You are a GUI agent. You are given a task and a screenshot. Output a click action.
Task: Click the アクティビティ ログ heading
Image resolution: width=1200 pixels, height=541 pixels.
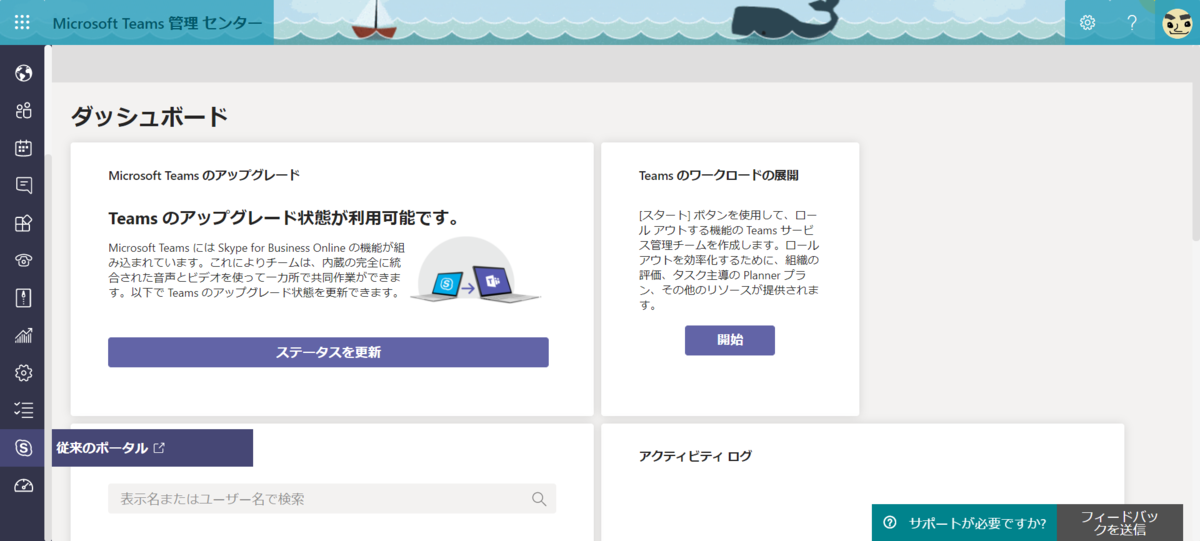[x=695, y=456]
